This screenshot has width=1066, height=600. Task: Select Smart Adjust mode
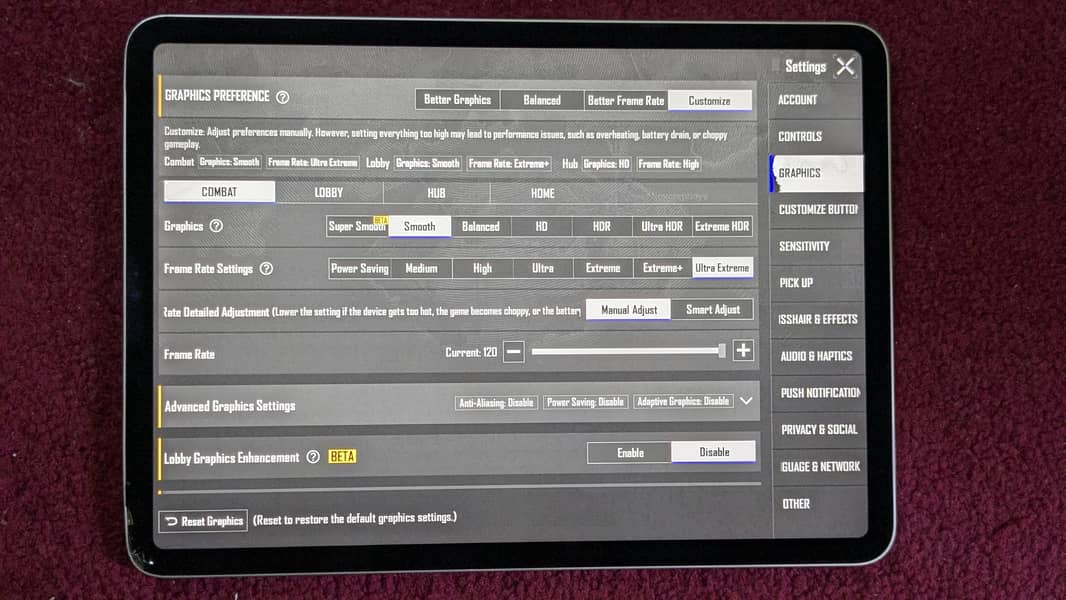712,309
